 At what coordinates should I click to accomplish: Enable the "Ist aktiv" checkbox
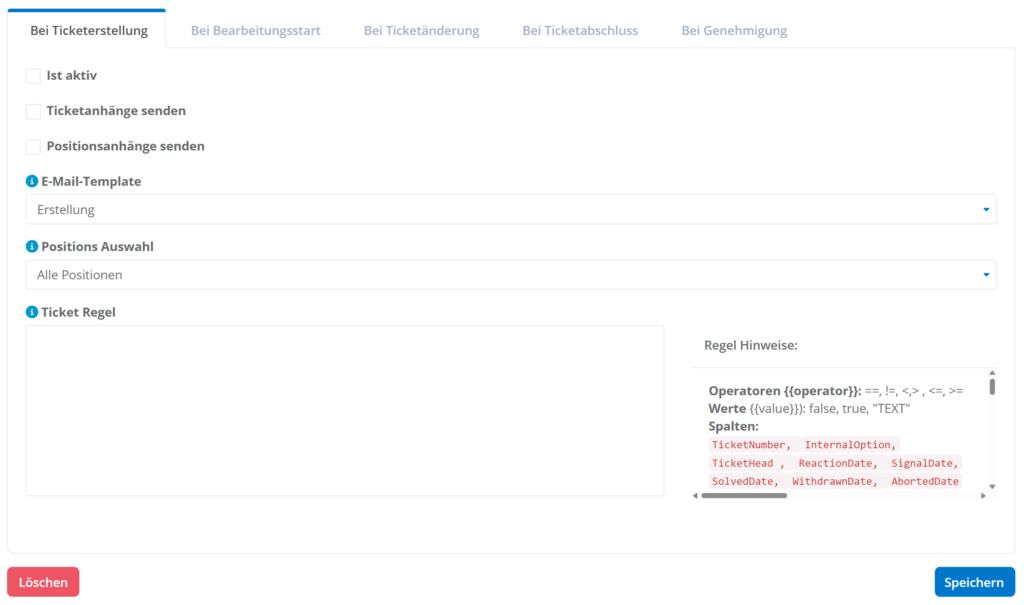(33, 76)
